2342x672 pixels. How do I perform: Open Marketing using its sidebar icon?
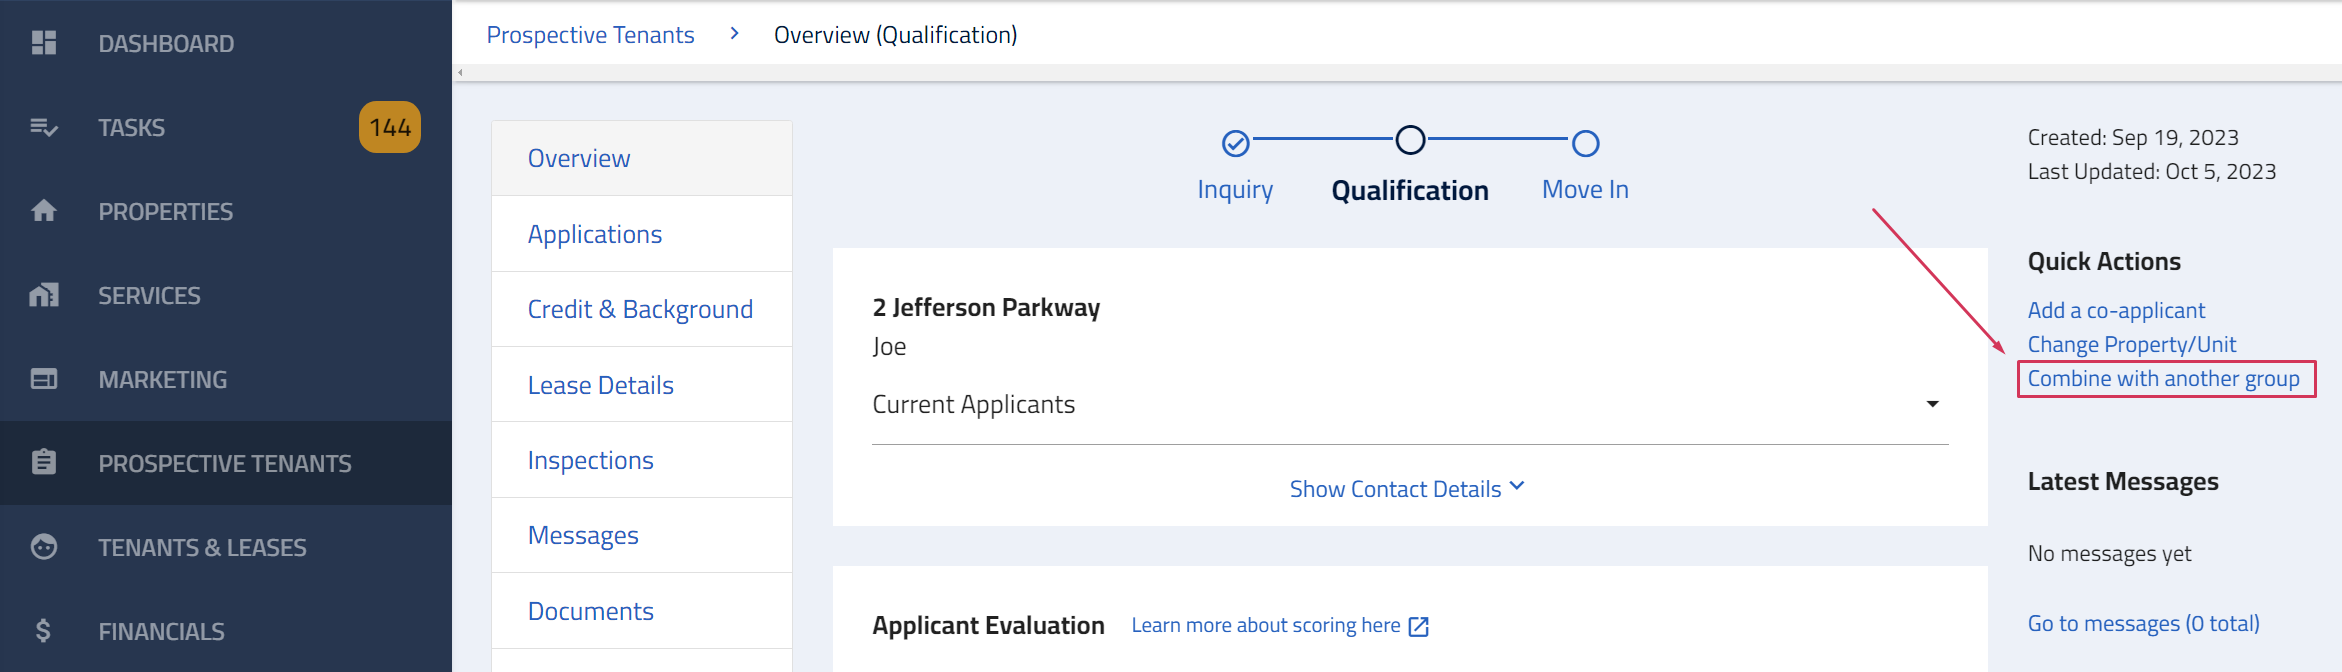[44, 379]
